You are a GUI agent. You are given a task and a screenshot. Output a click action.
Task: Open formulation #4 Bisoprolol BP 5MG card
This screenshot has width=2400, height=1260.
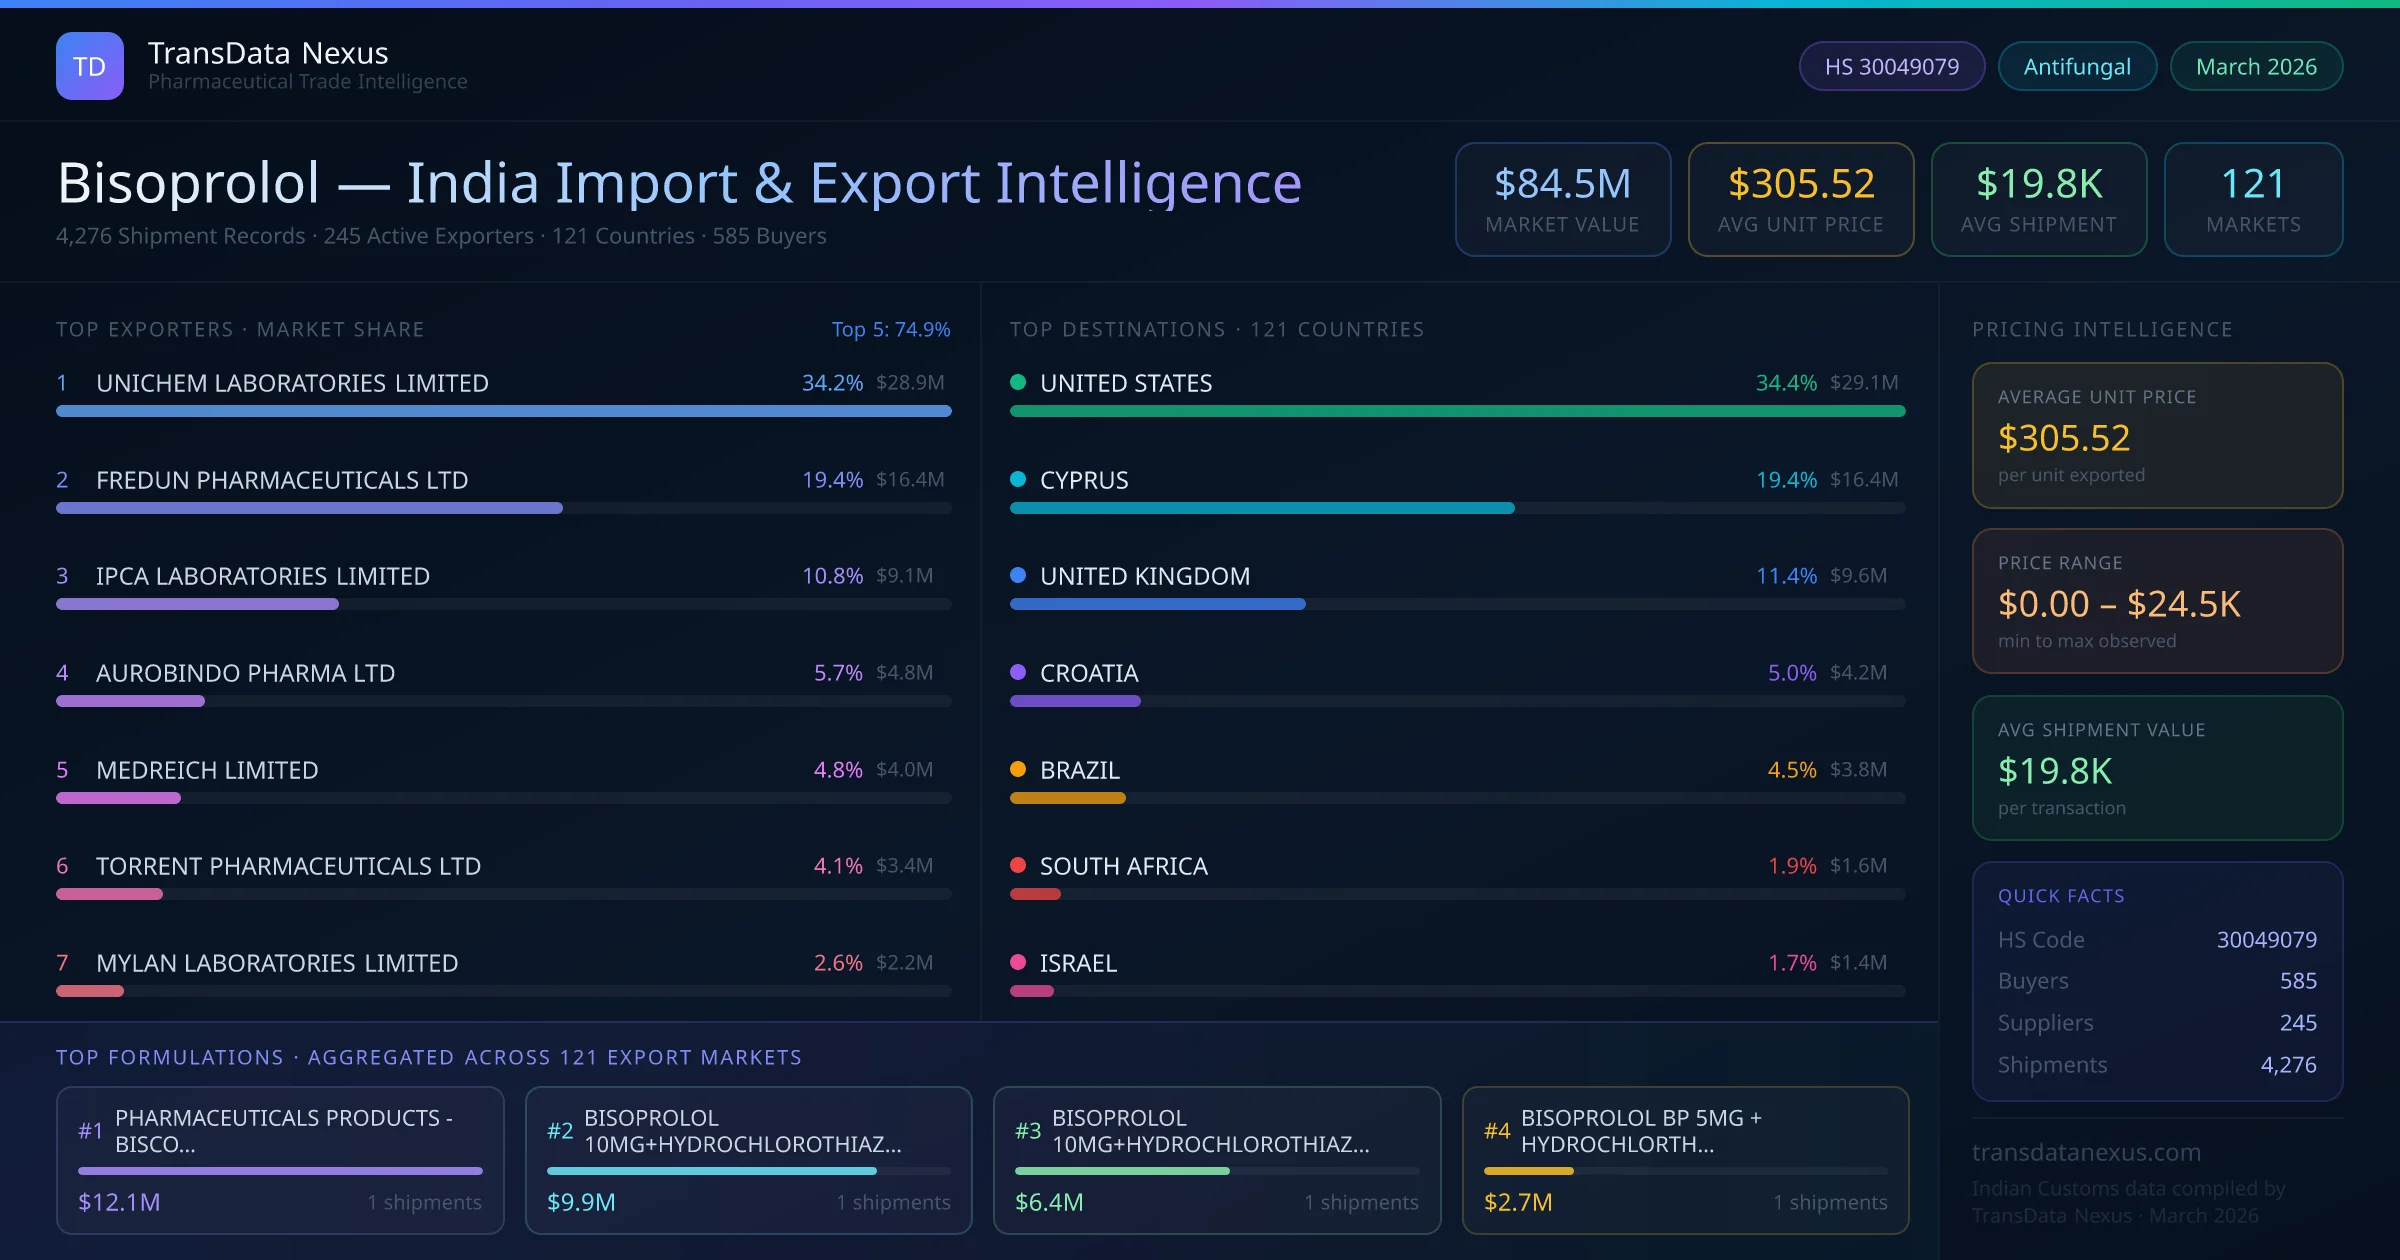1685,1160
